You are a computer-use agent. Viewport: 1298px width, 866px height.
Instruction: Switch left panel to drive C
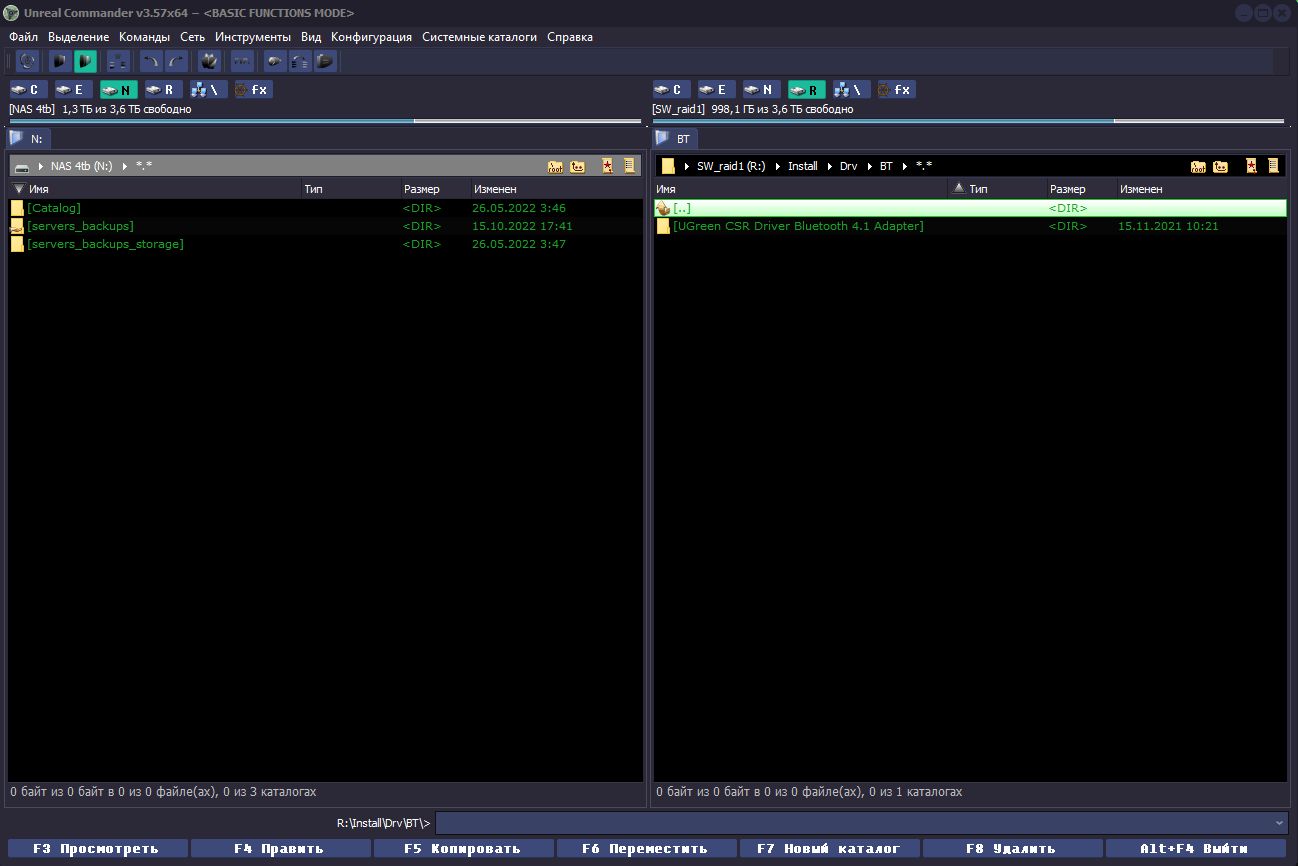coord(29,90)
